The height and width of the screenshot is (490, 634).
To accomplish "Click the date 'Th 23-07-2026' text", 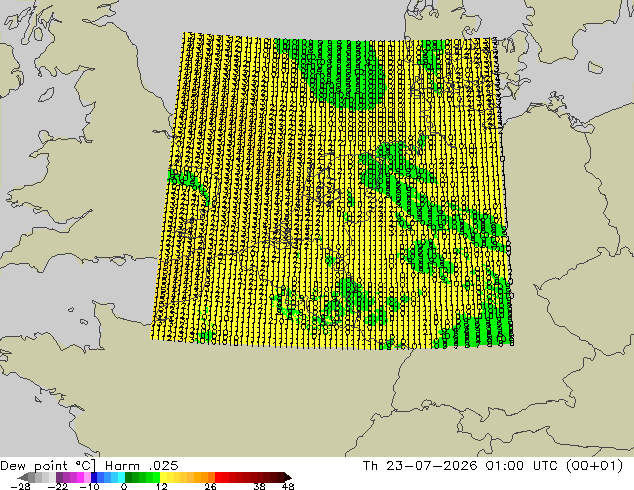I will pos(420,466).
